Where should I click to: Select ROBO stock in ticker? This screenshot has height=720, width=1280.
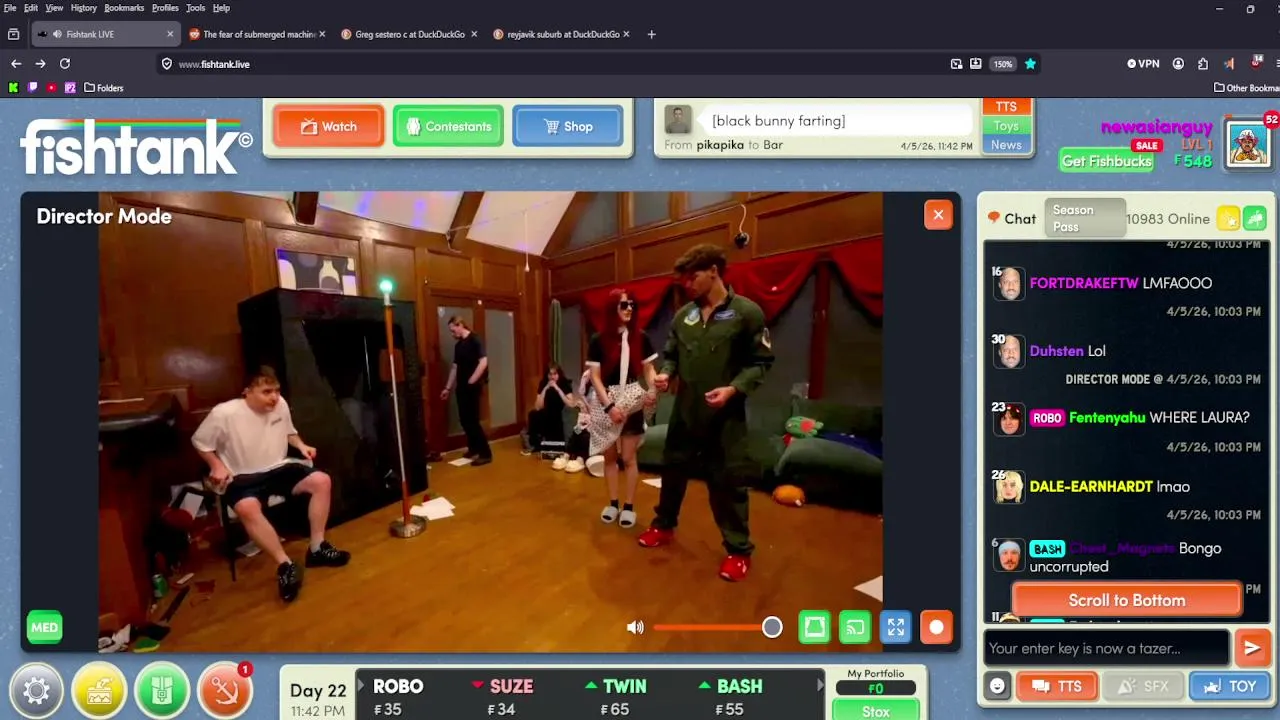pos(399,697)
